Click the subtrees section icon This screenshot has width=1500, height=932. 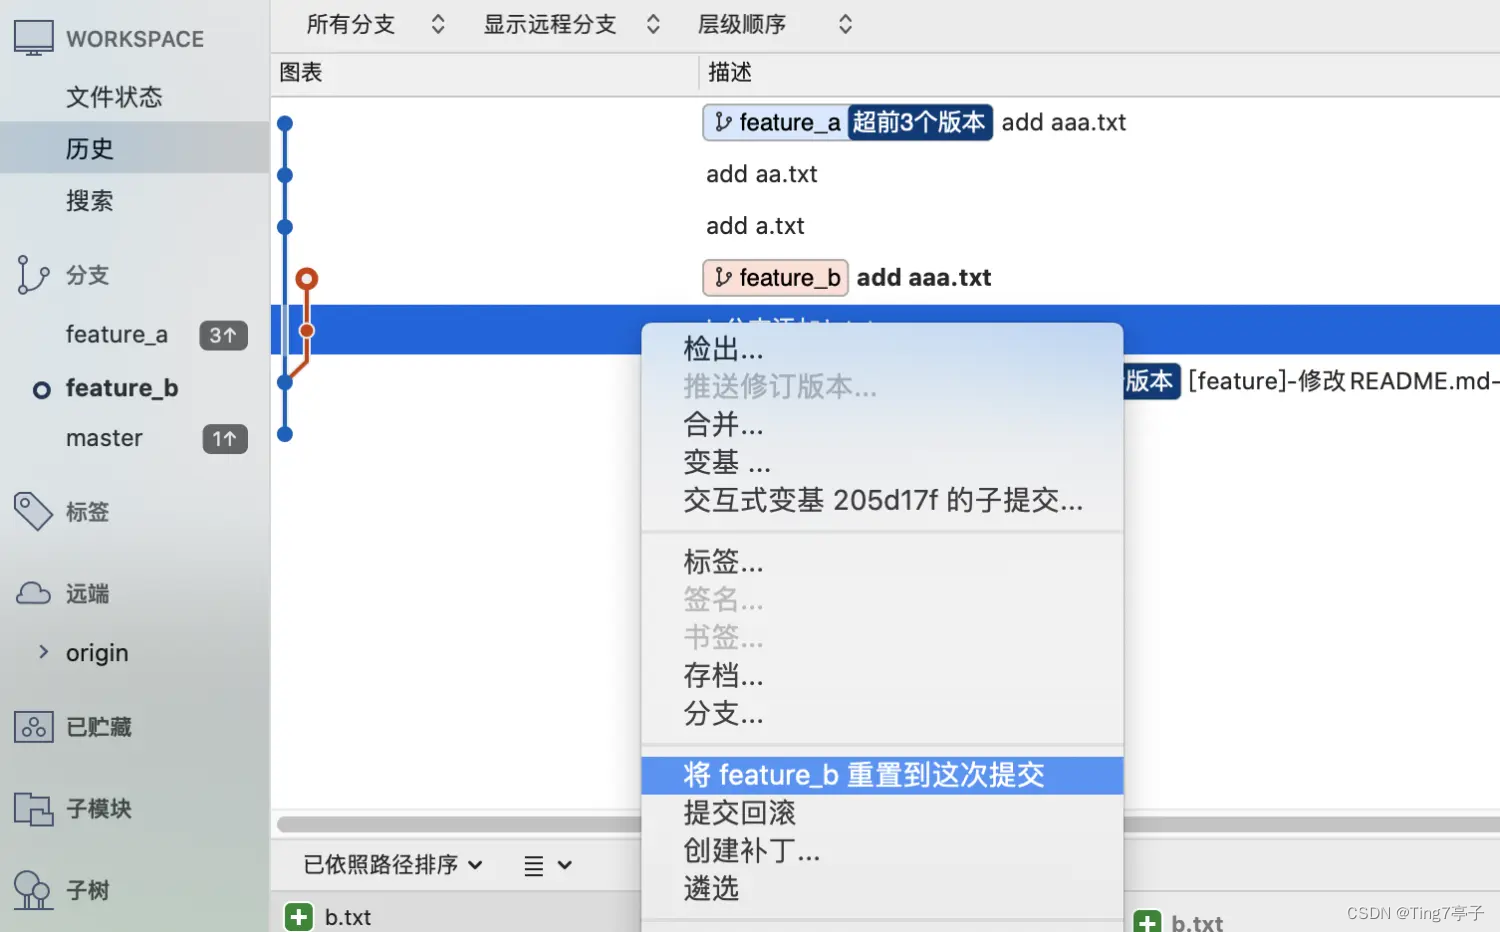33,890
